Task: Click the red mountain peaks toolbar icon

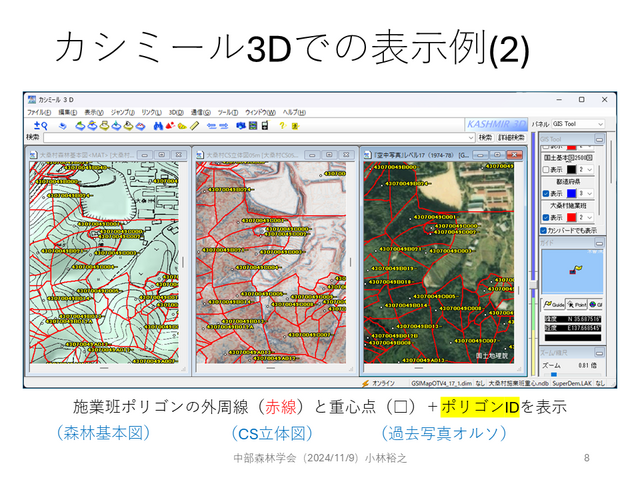Action: click(170, 126)
